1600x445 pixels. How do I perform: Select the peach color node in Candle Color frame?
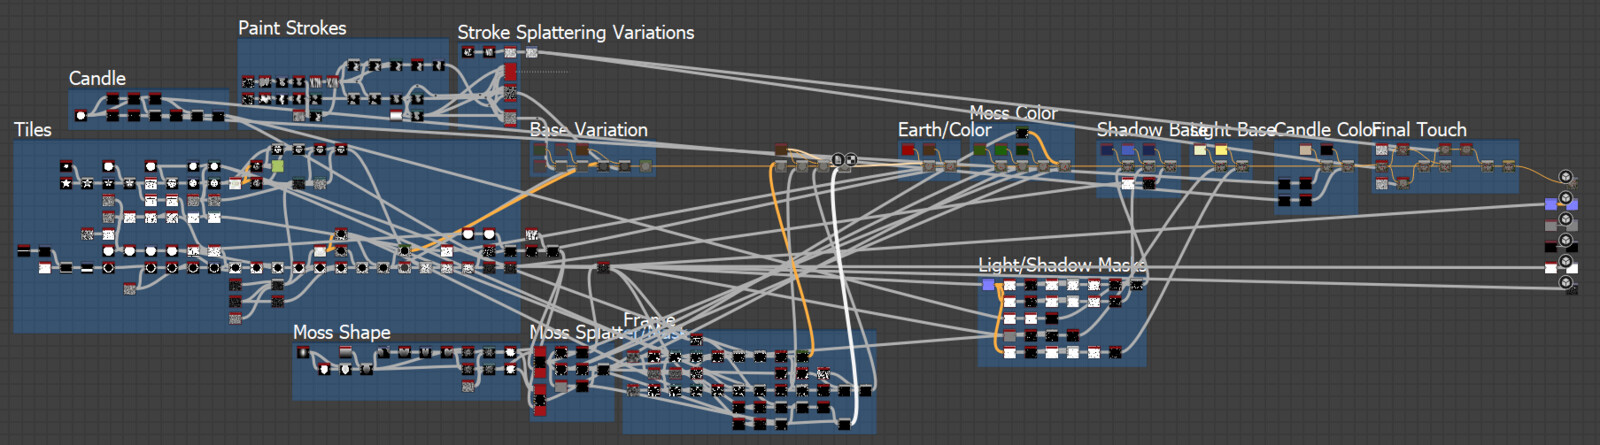click(x=1305, y=150)
